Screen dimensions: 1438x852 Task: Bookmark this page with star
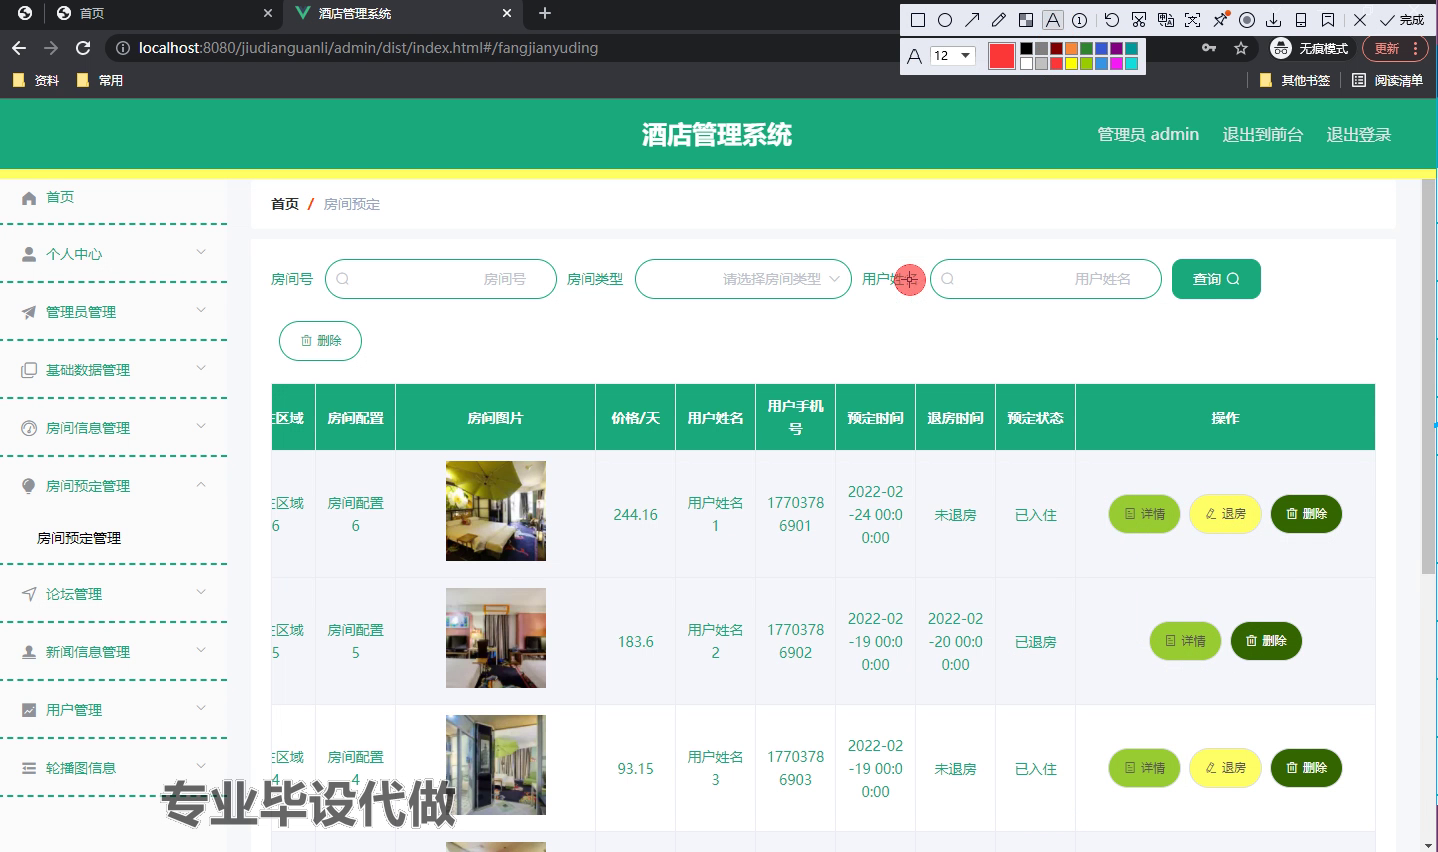[x=1241, y=48]
